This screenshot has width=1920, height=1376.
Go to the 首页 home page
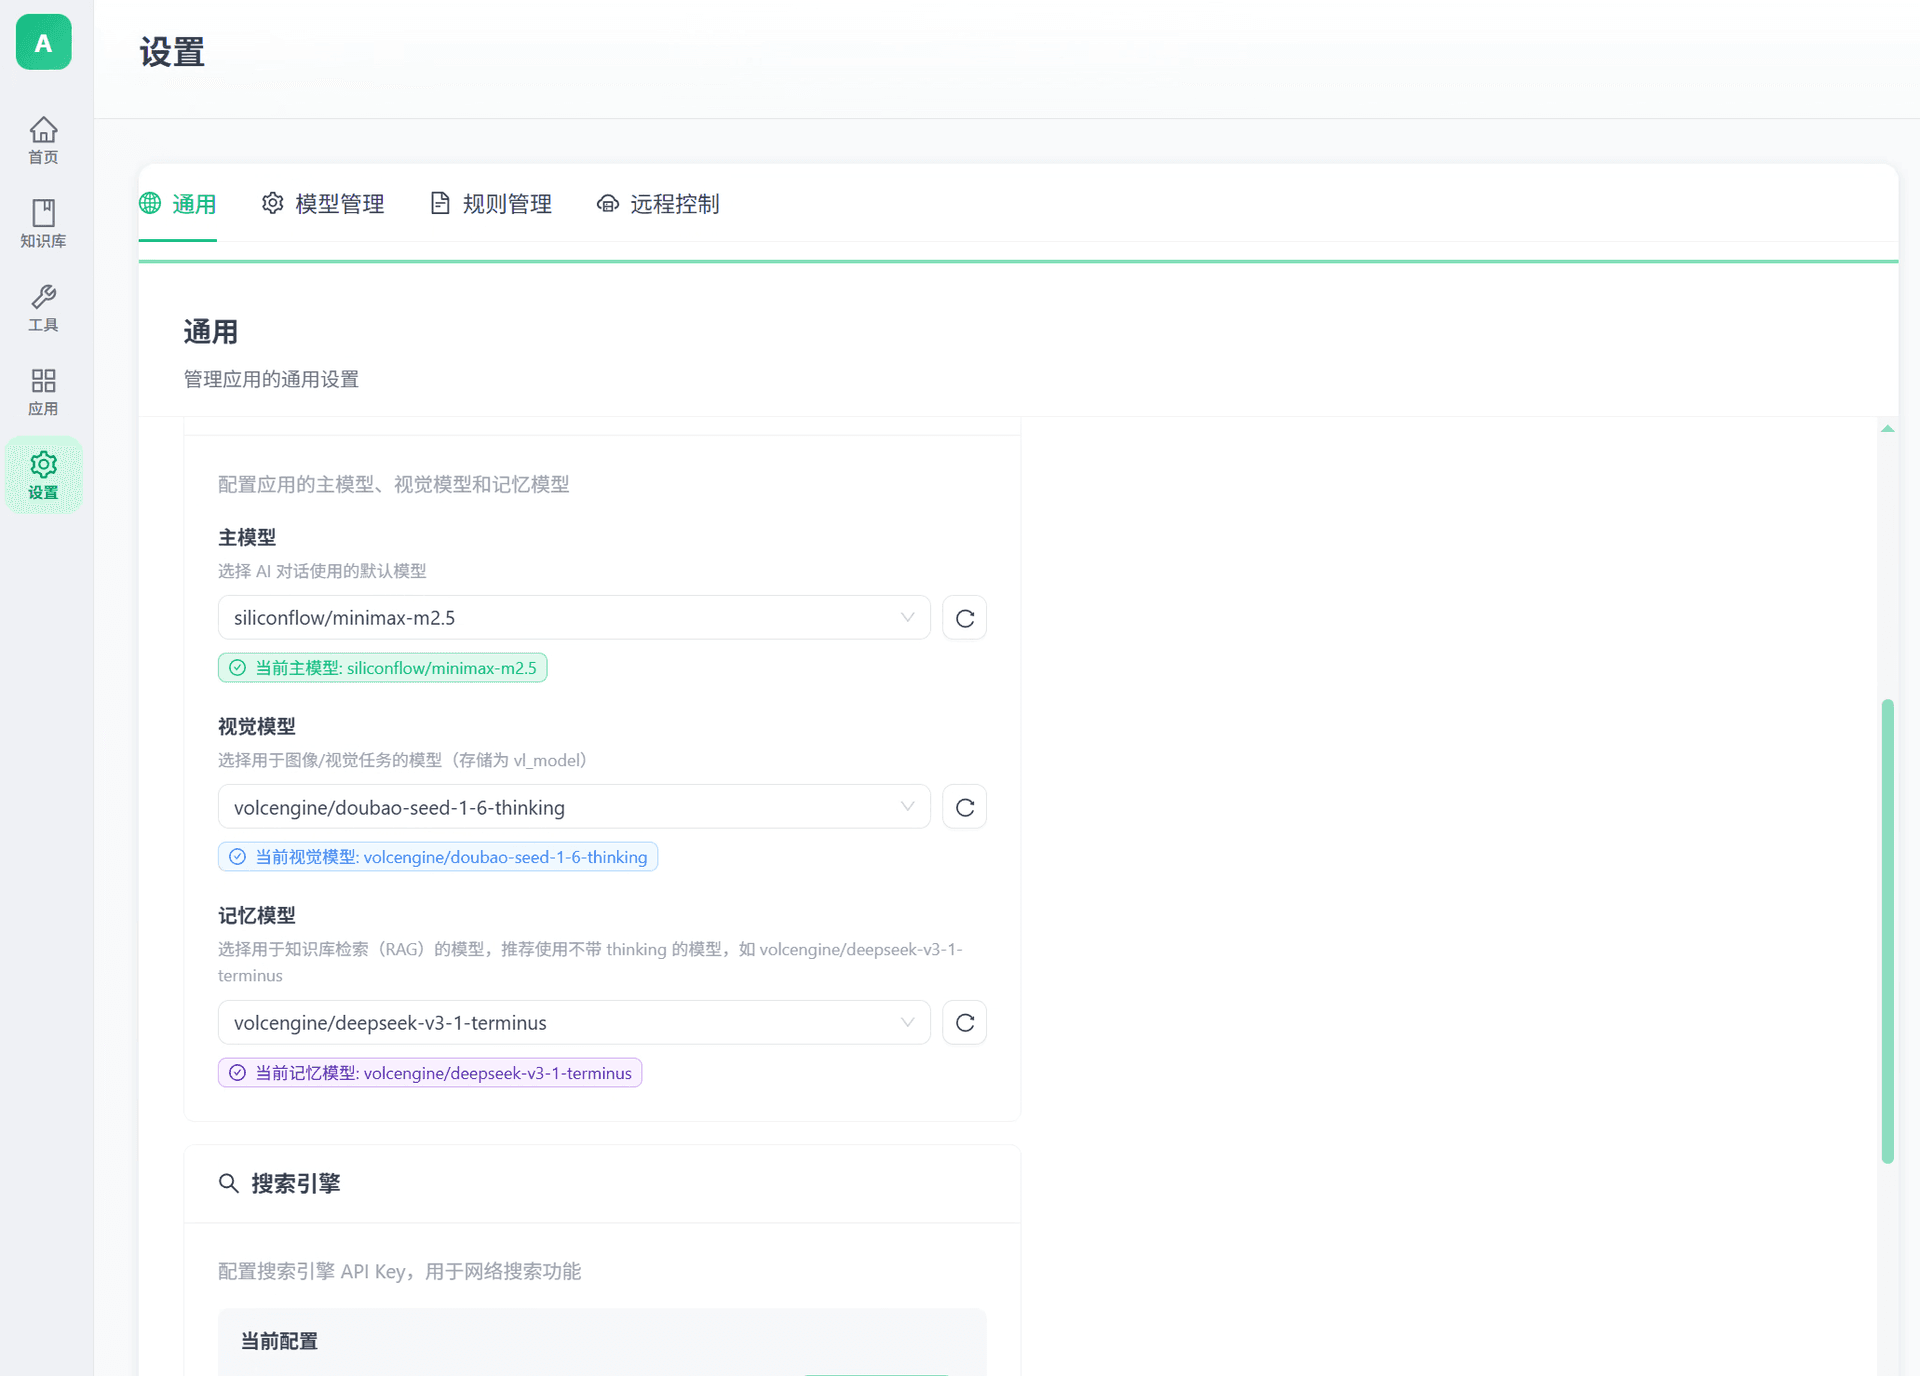coord(43,140)
